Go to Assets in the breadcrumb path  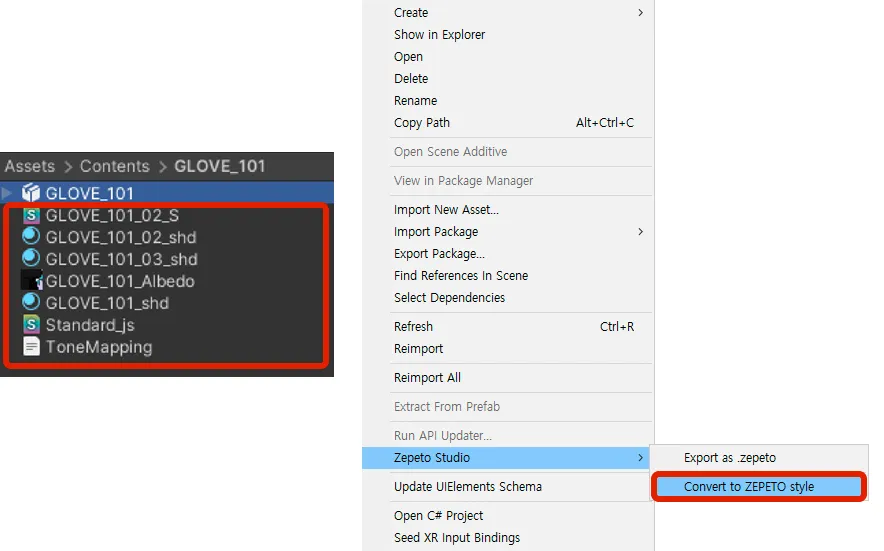coord(30,166)
